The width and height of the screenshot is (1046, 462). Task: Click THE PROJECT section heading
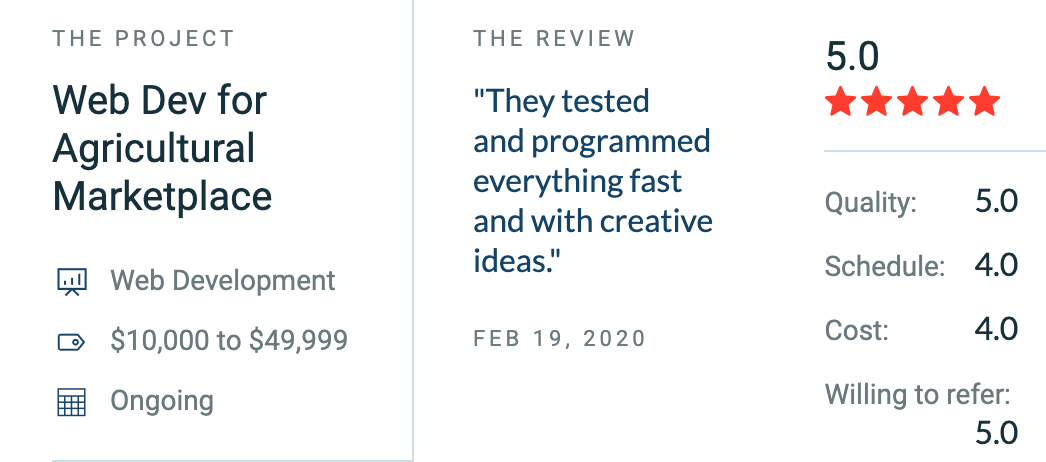pyautogui.click(x=143, y=39)
